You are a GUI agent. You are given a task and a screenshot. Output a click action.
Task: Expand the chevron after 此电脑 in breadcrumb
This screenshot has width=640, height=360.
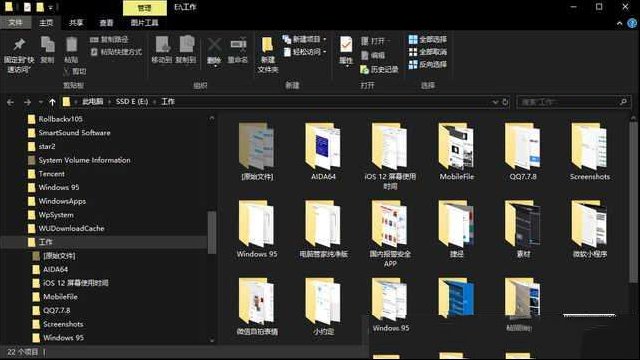pyautogui.click(x=109, y=102)
